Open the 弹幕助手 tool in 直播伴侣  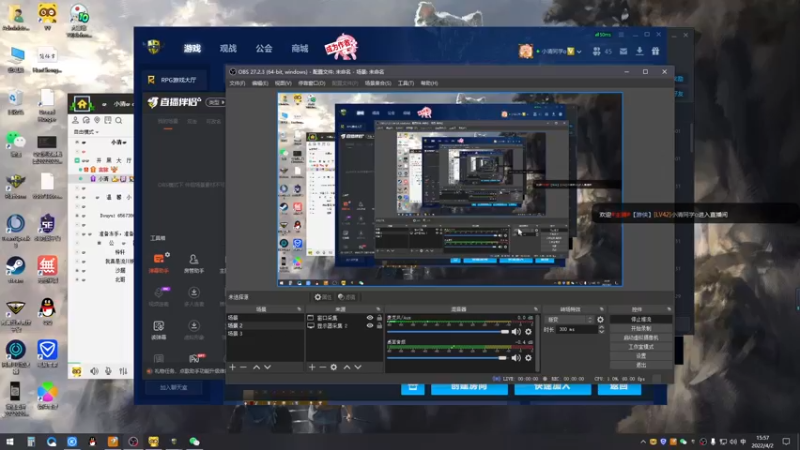pyautogui.click(x=159, y=263)
